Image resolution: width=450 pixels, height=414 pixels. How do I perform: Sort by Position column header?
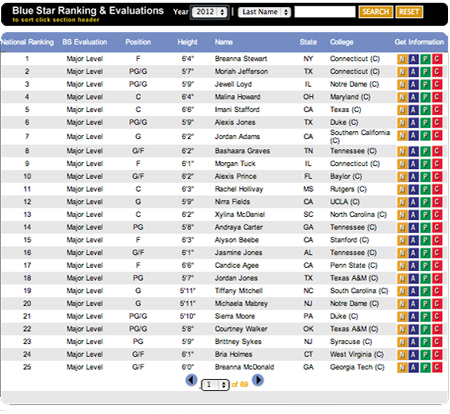138,42
